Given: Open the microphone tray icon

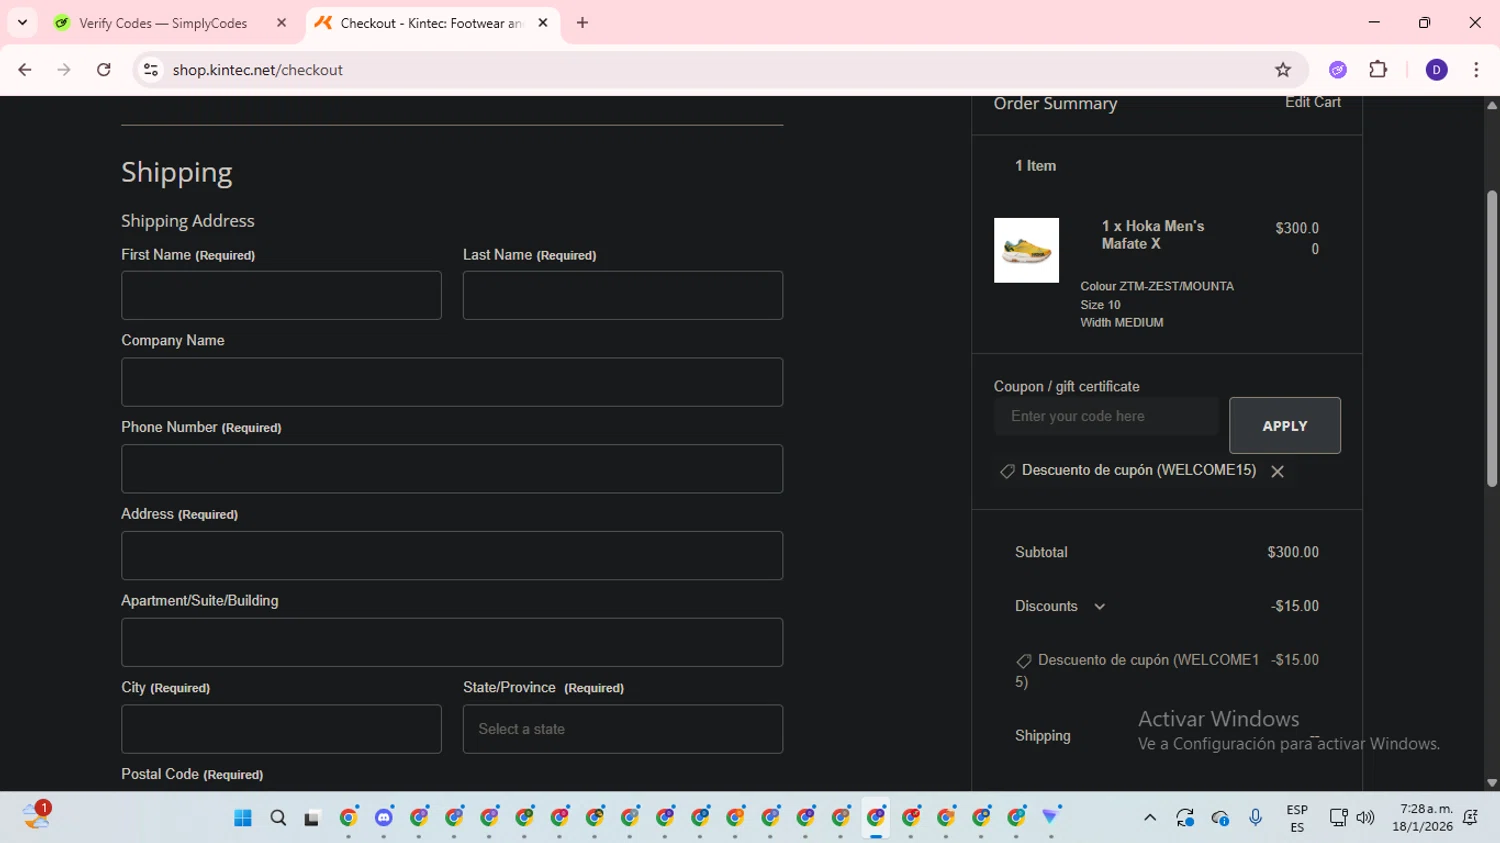Looking at the screenshot, I should [1256, 818].
